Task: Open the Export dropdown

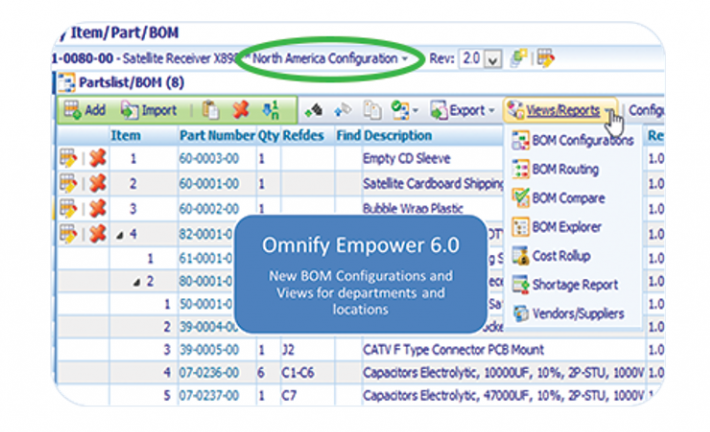Action: pos(462,110)
